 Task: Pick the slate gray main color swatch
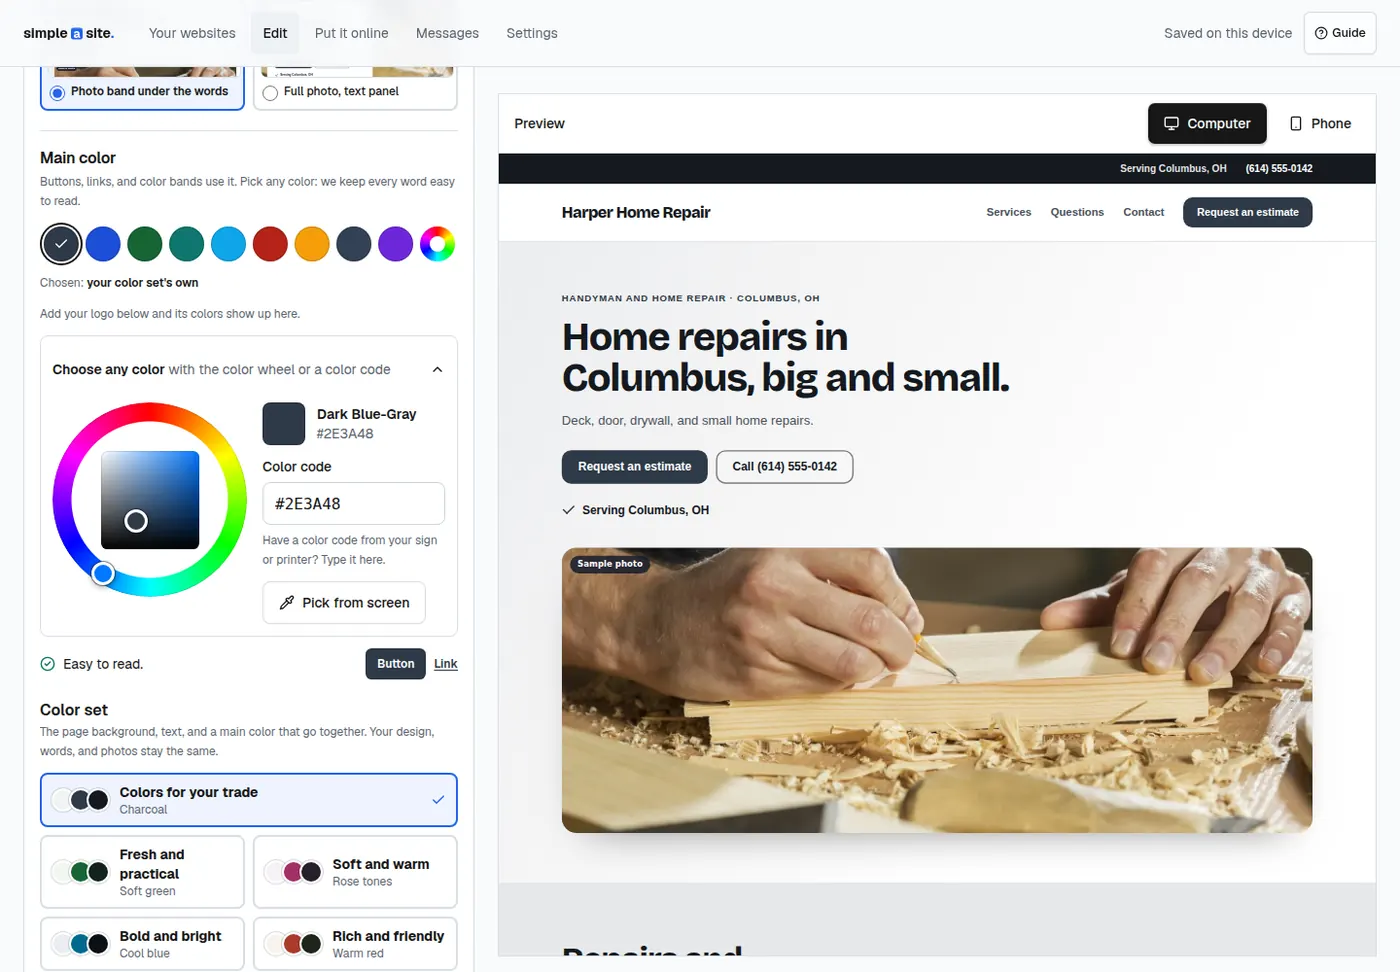(354, 244)
